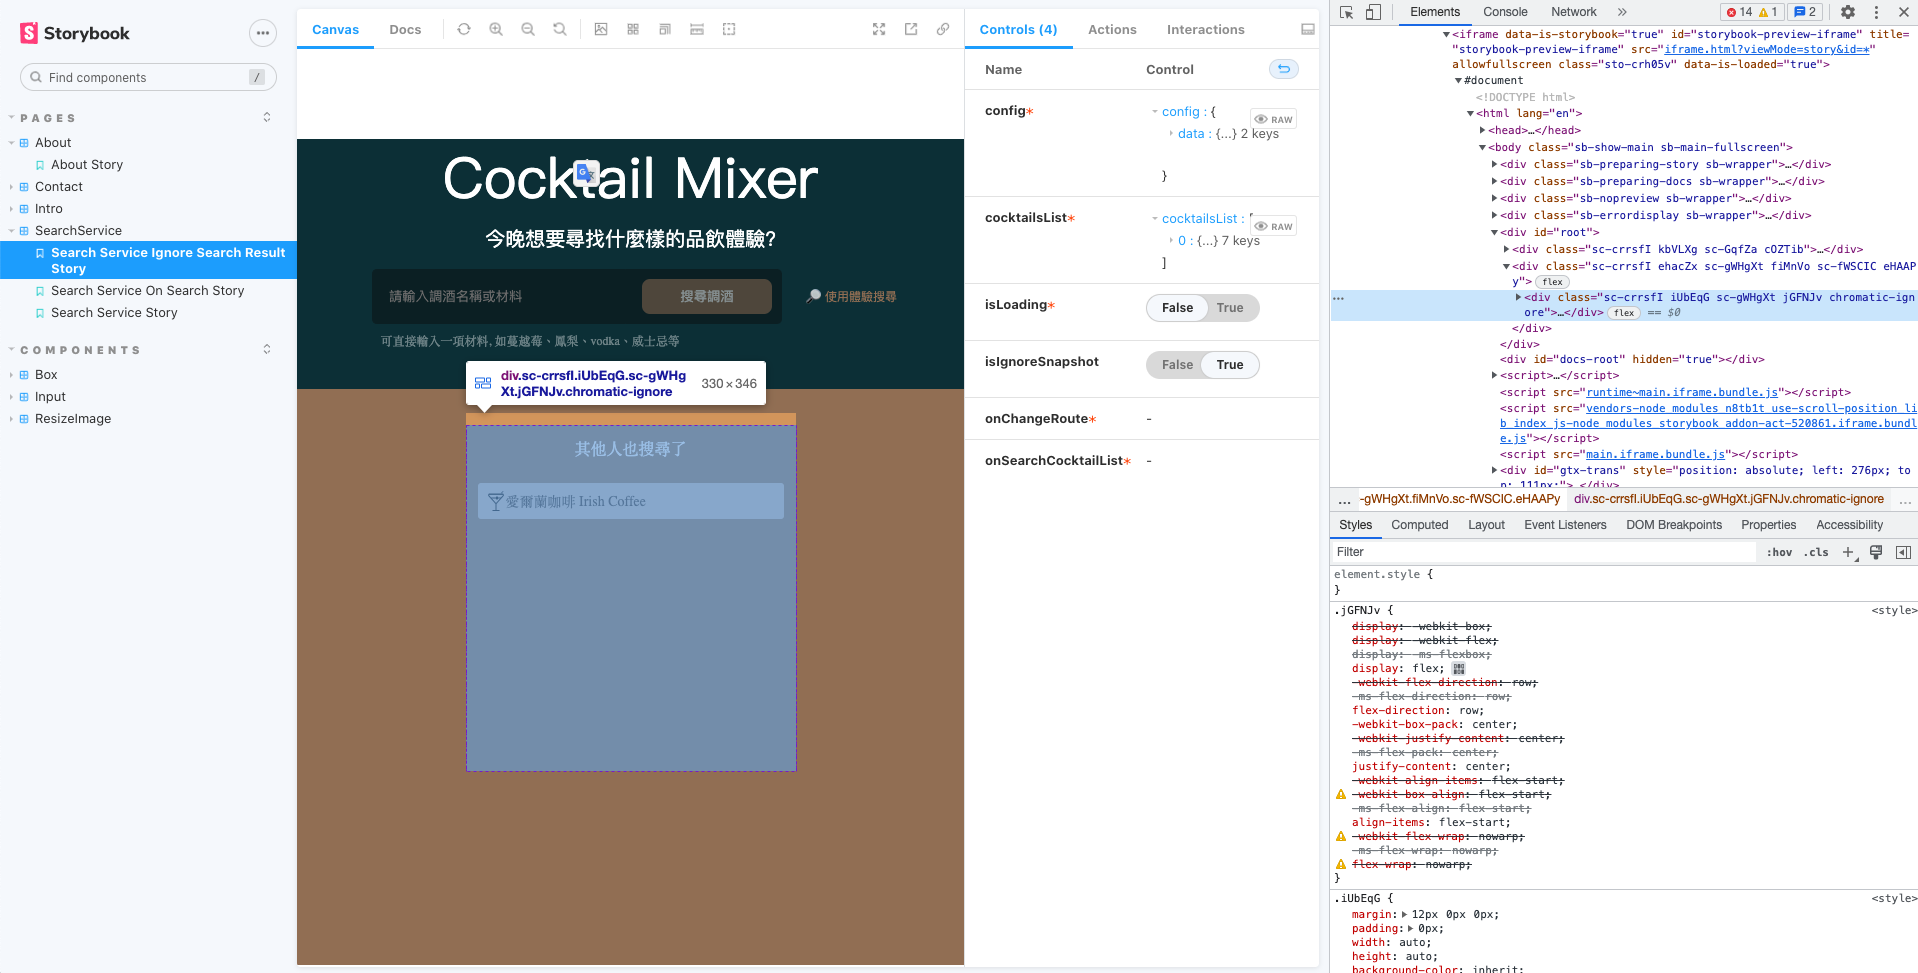Expand the Contact folder
Image resolution: width=1918 pixels, height=973 pixels.
tap(59, 187)
